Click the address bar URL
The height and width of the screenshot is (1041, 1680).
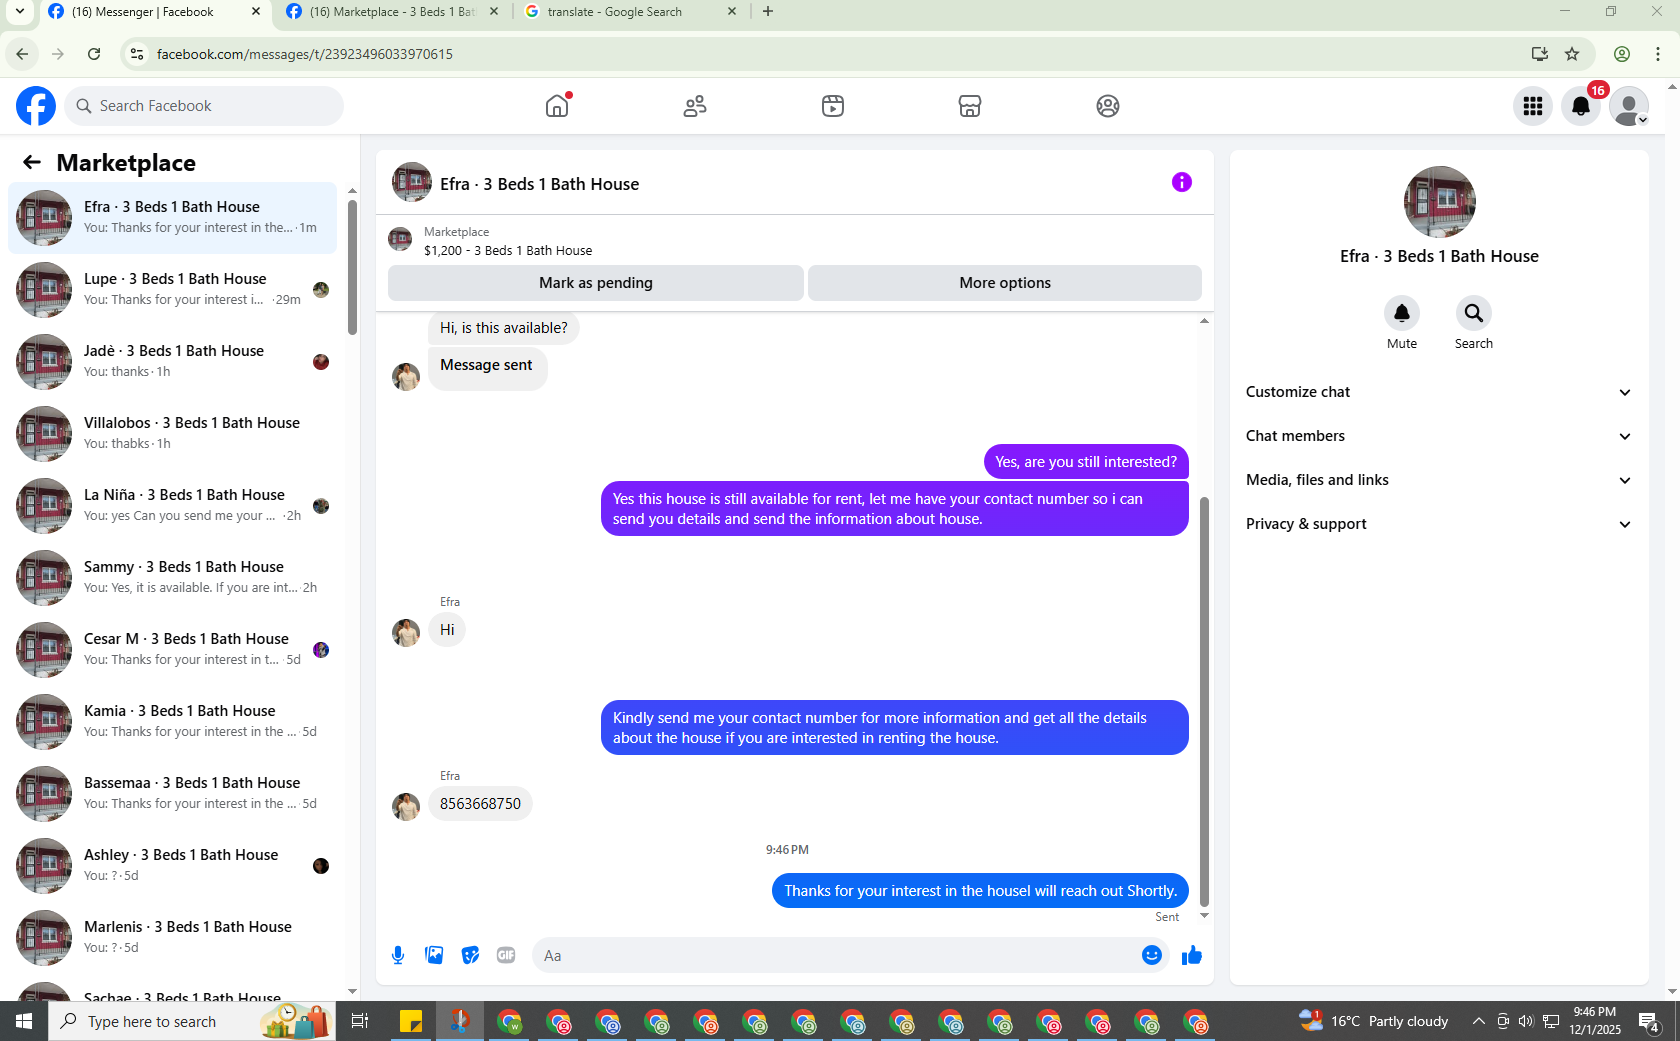(305, 54)
